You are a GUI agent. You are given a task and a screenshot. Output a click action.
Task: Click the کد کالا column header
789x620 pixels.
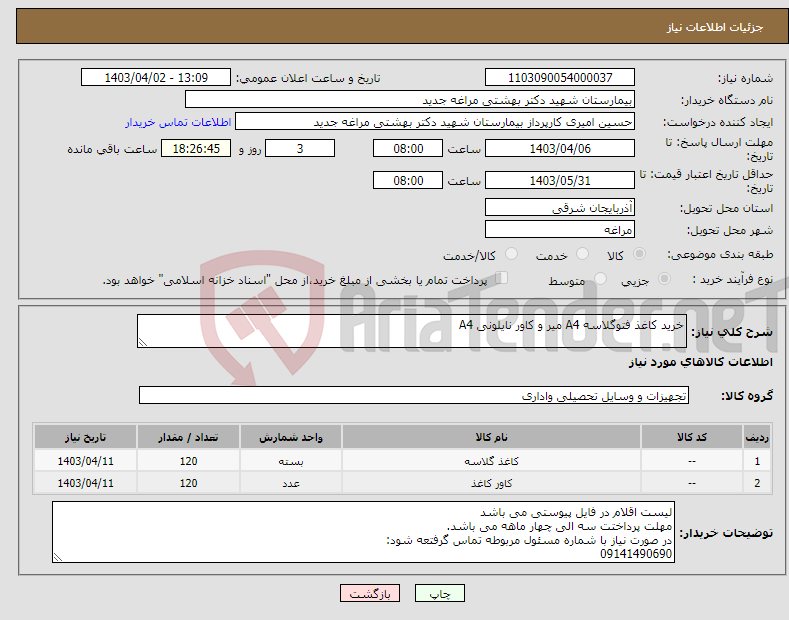[692, 437]
